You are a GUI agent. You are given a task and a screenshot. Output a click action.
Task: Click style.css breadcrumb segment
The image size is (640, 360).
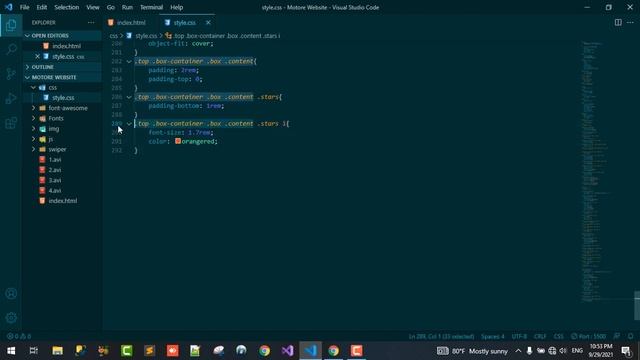(x=146, y=36)
